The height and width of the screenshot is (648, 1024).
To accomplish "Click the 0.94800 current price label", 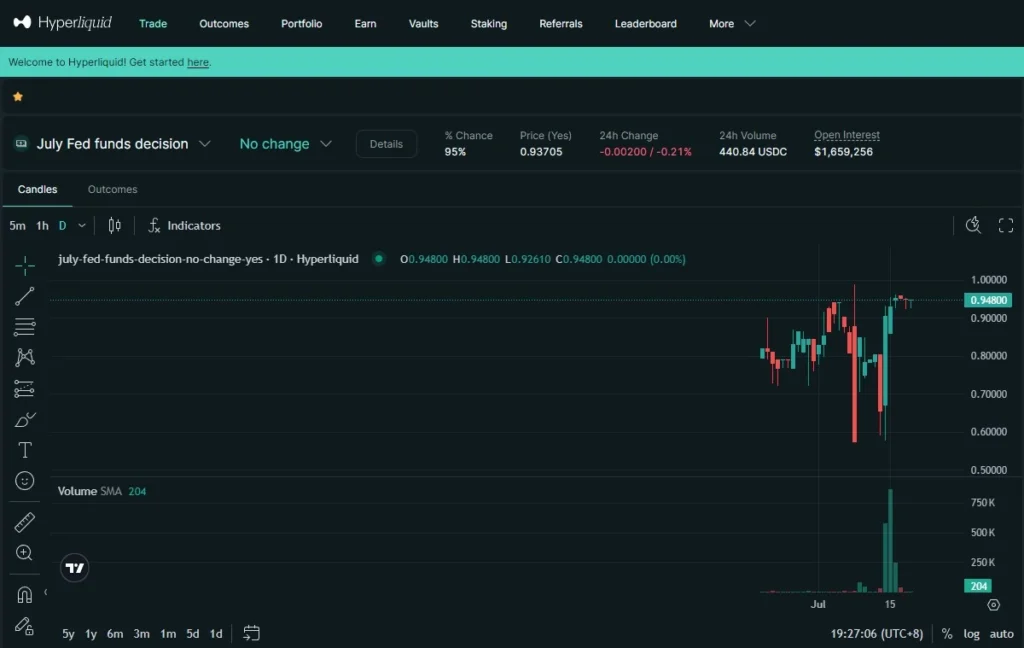I will point(988,300).
